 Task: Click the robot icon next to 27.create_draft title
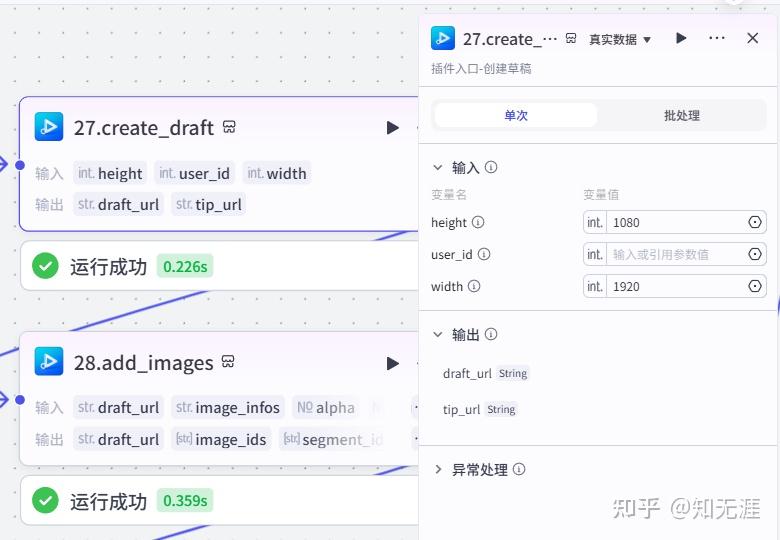[x=229, y=127]
